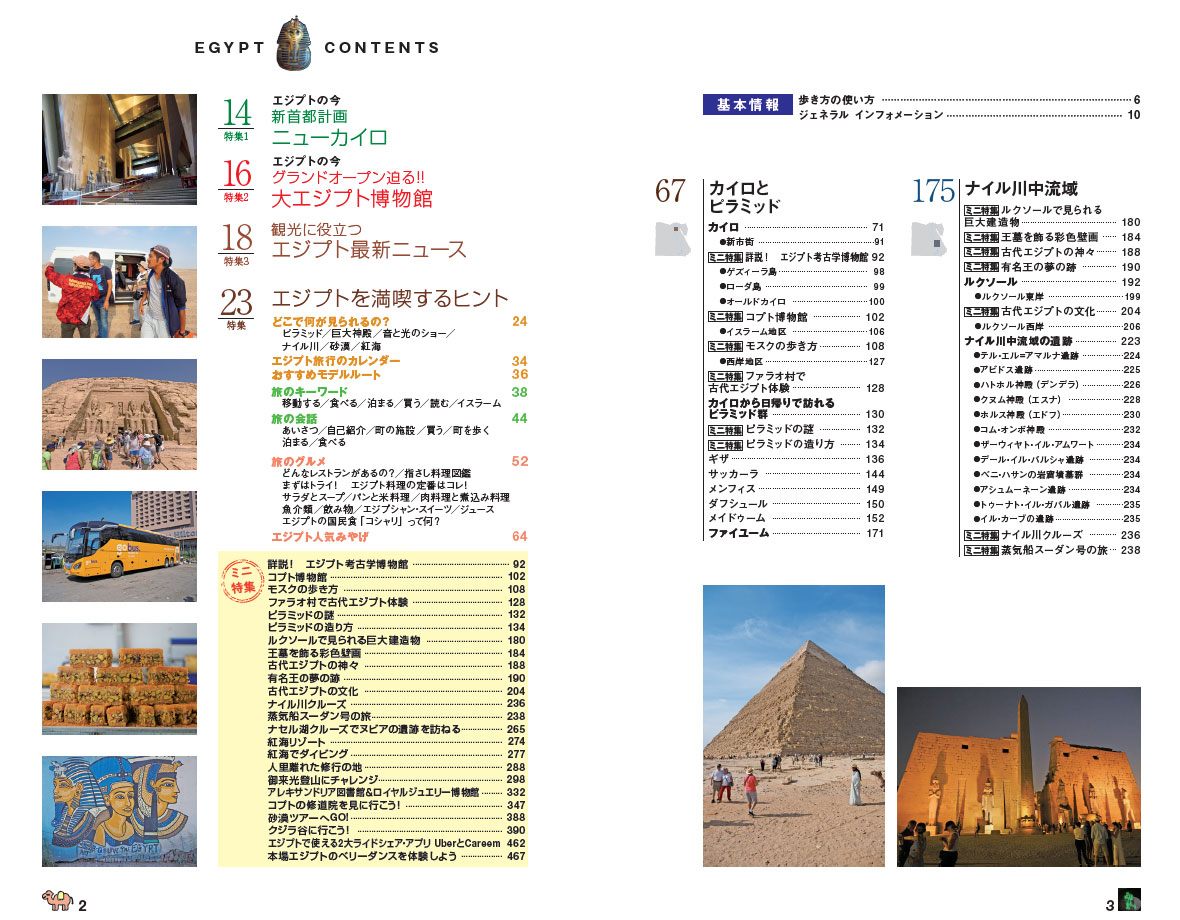The width and height of the screenshot is (1180, 920).
Task: Open the ファイユーム entry page 171
Action: [738, 533]
